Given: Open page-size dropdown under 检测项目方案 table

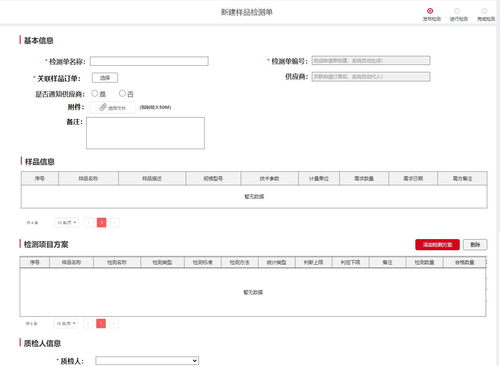Looking at the screenshot, I should pos(66,323).
